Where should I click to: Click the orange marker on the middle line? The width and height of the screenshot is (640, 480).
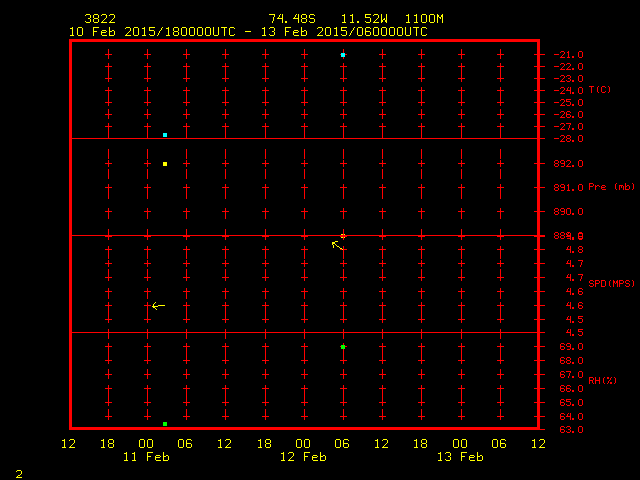point(343,236)
